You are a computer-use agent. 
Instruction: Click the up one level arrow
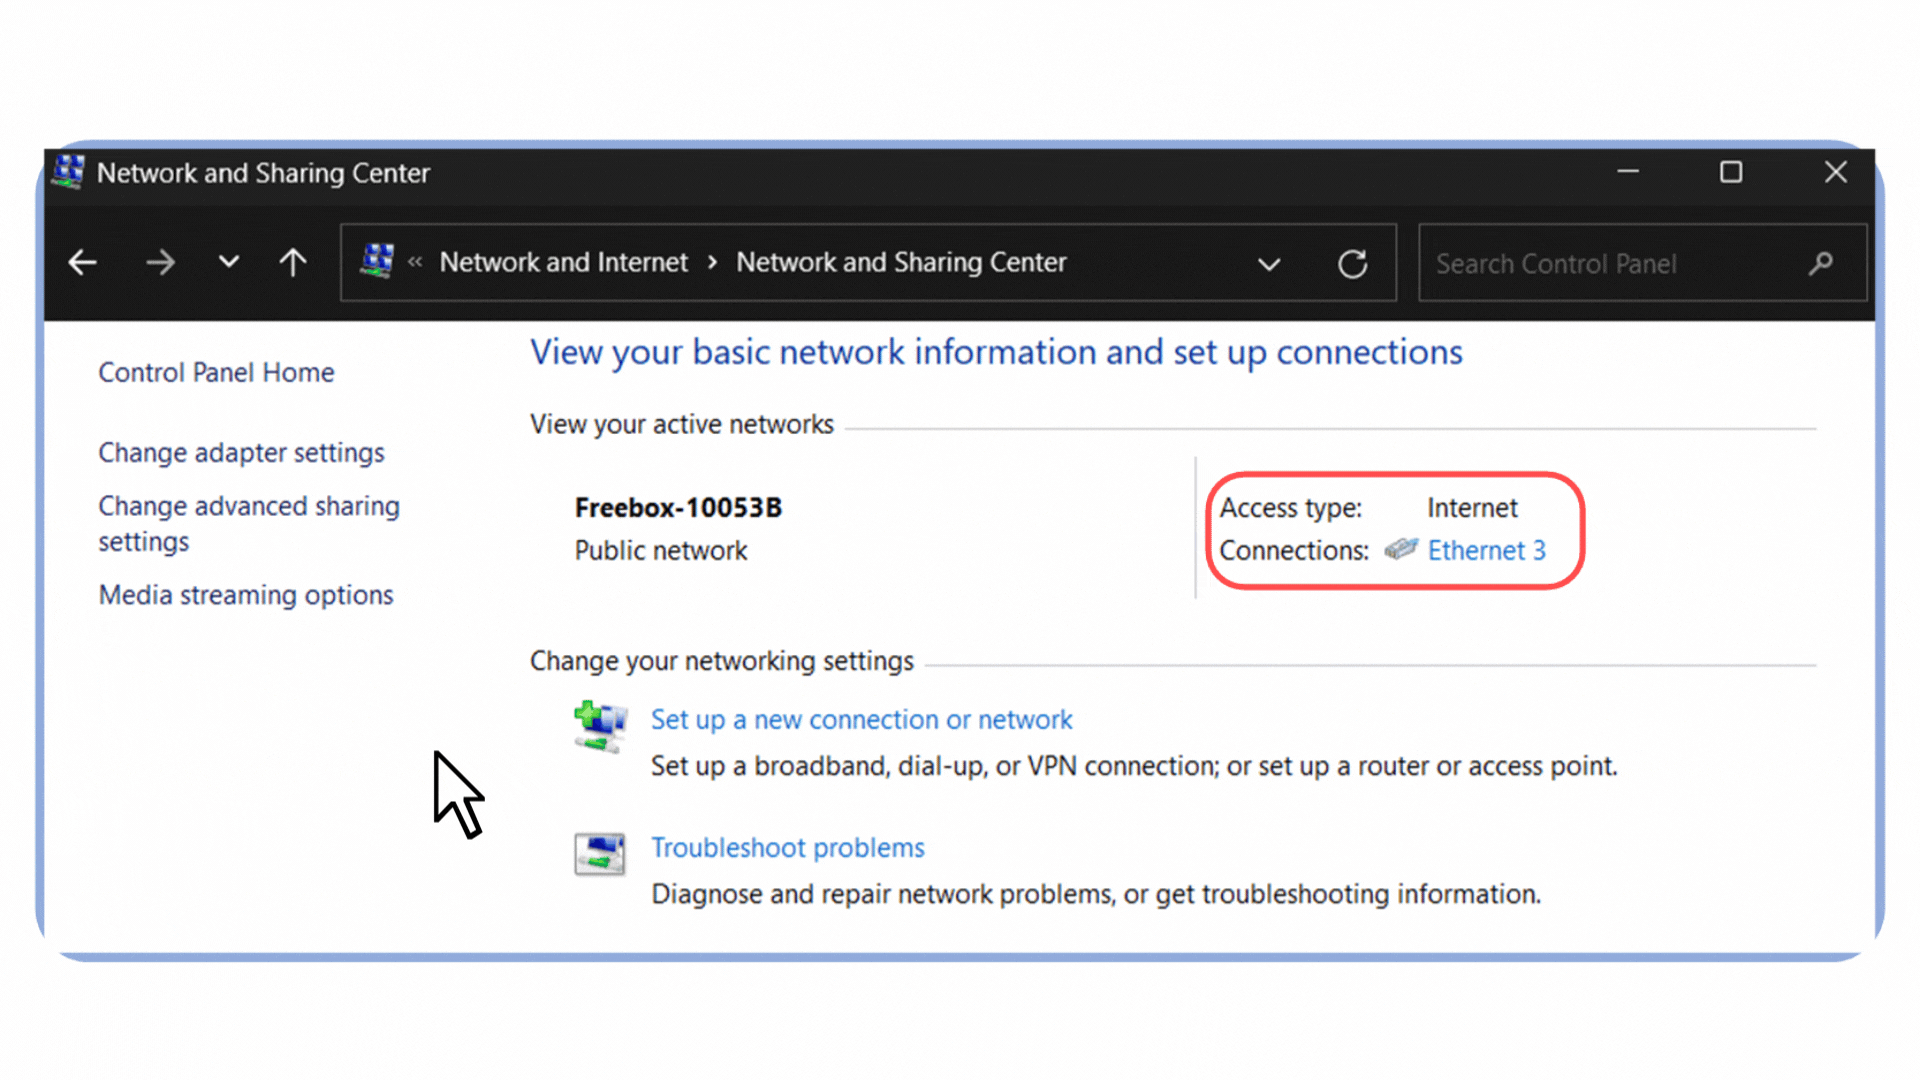[x=293, y=263]
